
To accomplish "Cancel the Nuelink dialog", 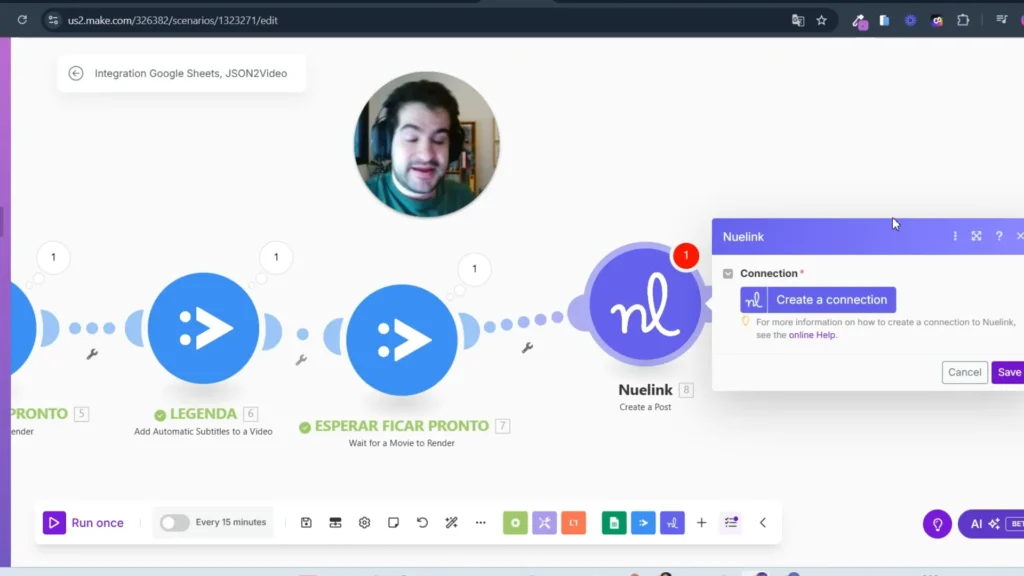I will click(x=965, y=372).
